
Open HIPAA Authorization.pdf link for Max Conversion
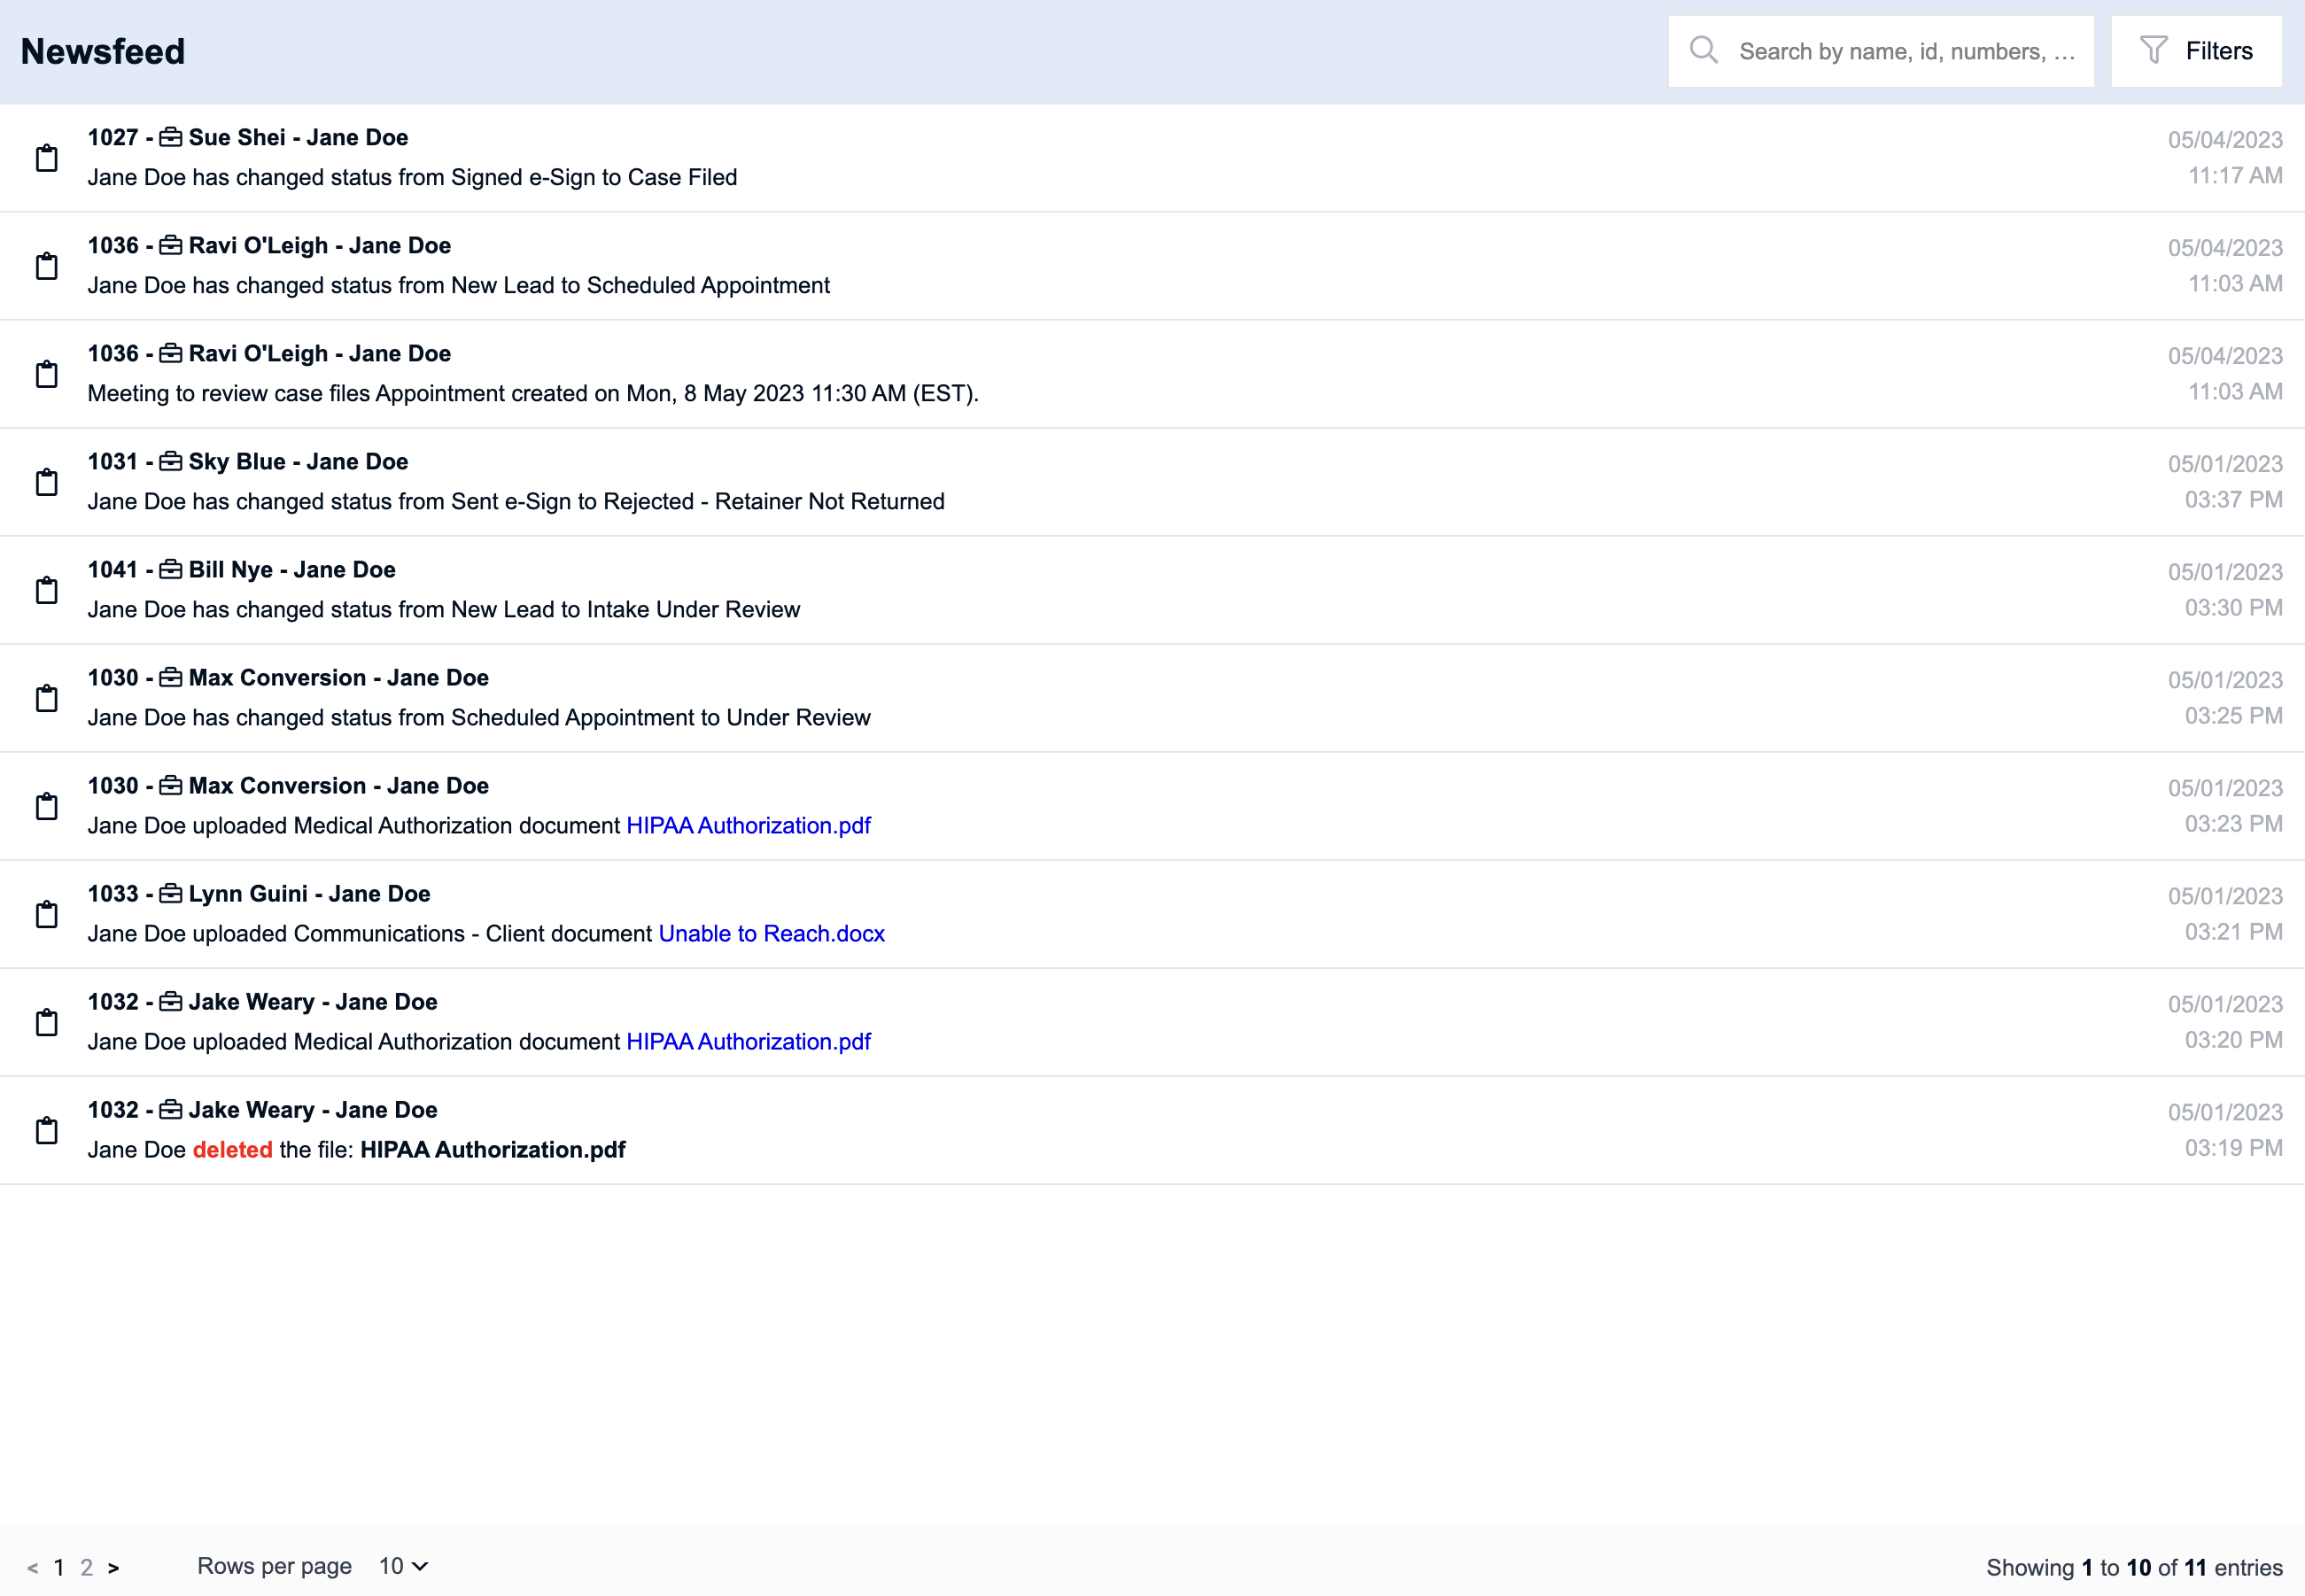coord(748,825)
